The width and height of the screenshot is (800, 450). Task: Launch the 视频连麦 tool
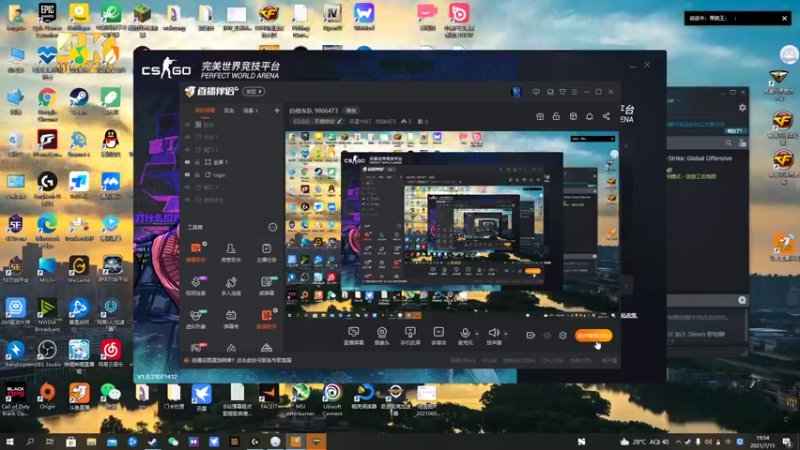(x=196, y=286)
